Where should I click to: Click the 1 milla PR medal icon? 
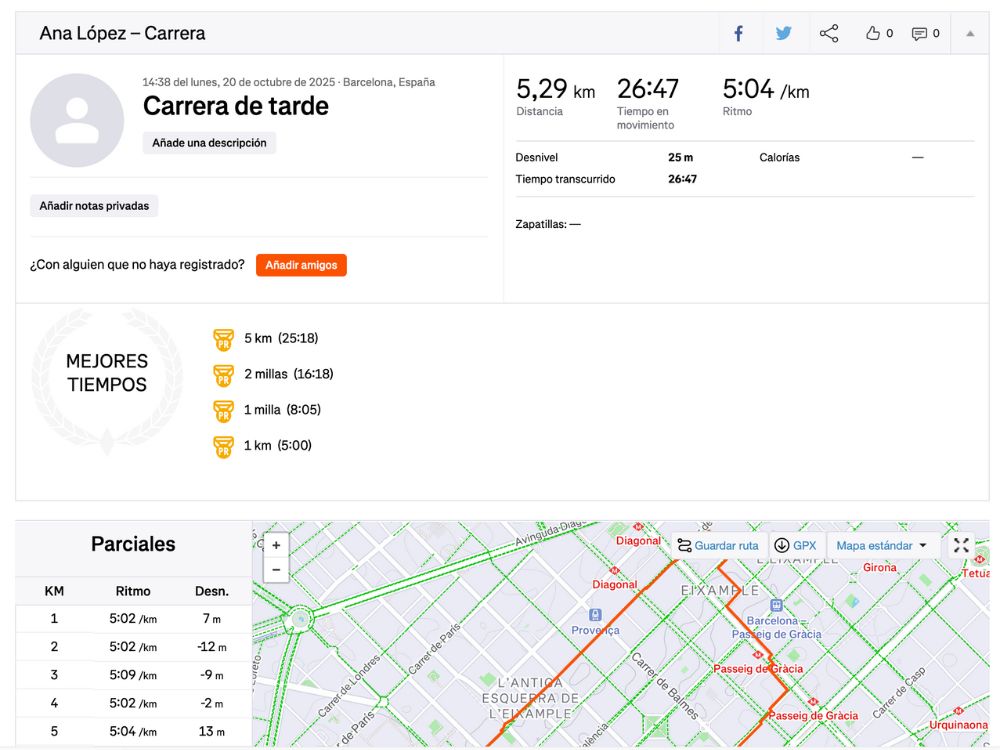click(x=223, y=410)
